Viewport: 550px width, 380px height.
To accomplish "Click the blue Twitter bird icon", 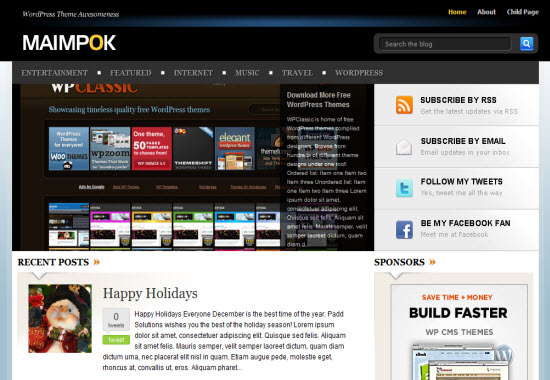I will pyautogui.click(x=404, y=188).
